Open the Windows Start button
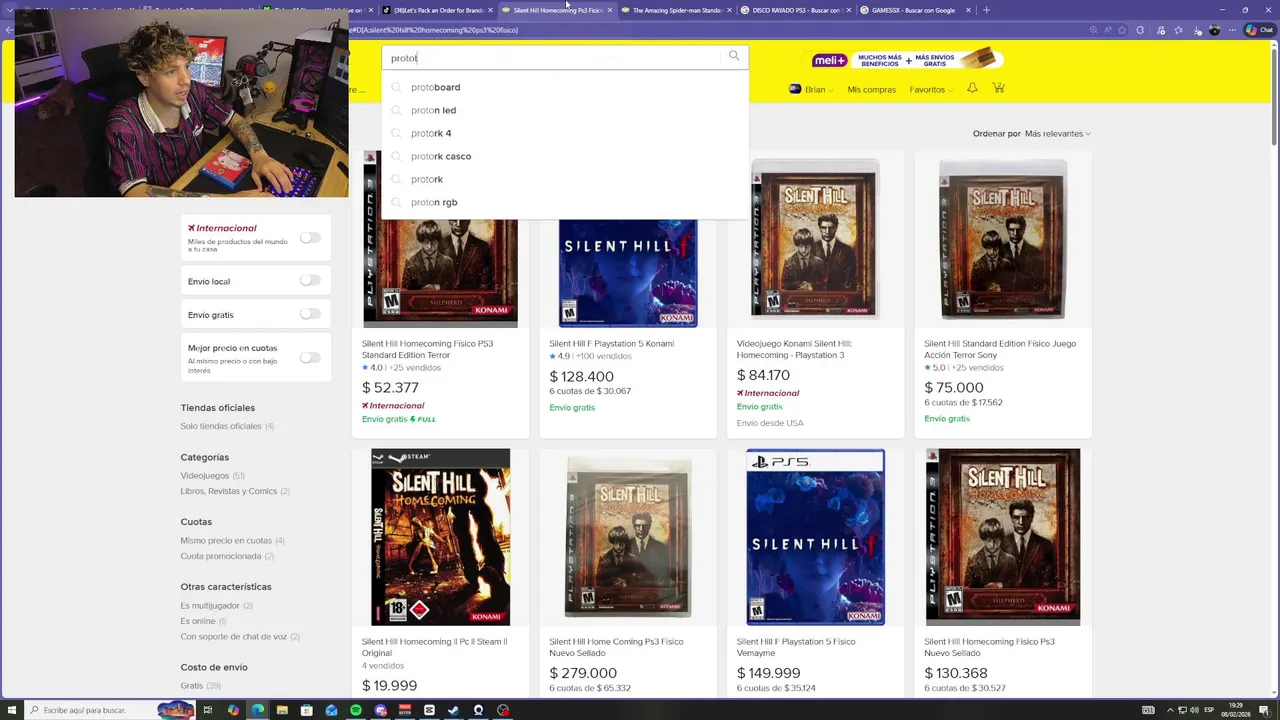The image size is (1280, 720). pos(12,710)
